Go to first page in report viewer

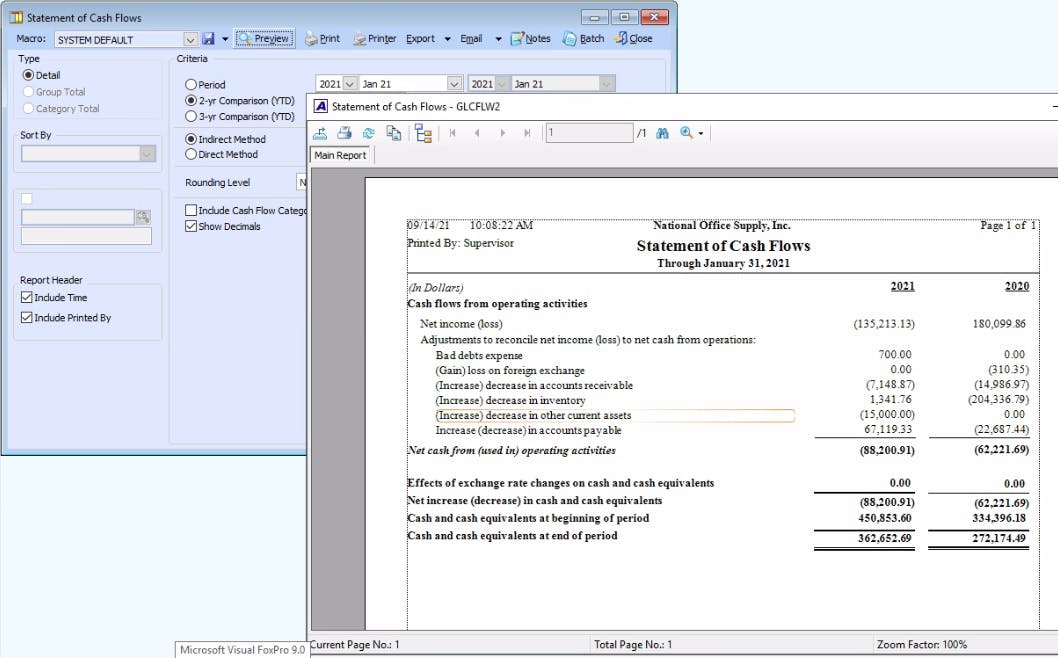pyautogui.click(x=452, y=134)
